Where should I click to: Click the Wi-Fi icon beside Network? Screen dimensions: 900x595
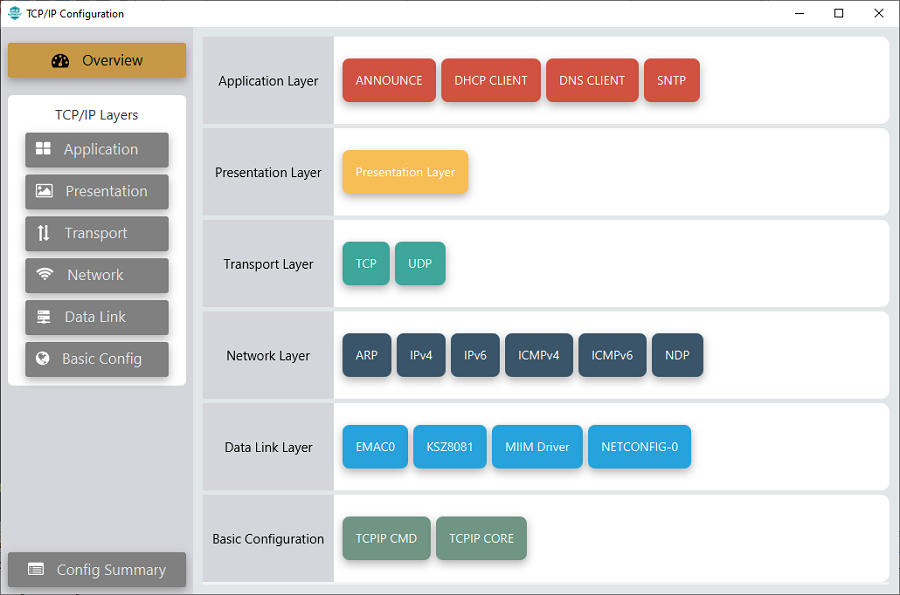pyautogui.click(x=44, y=275)
